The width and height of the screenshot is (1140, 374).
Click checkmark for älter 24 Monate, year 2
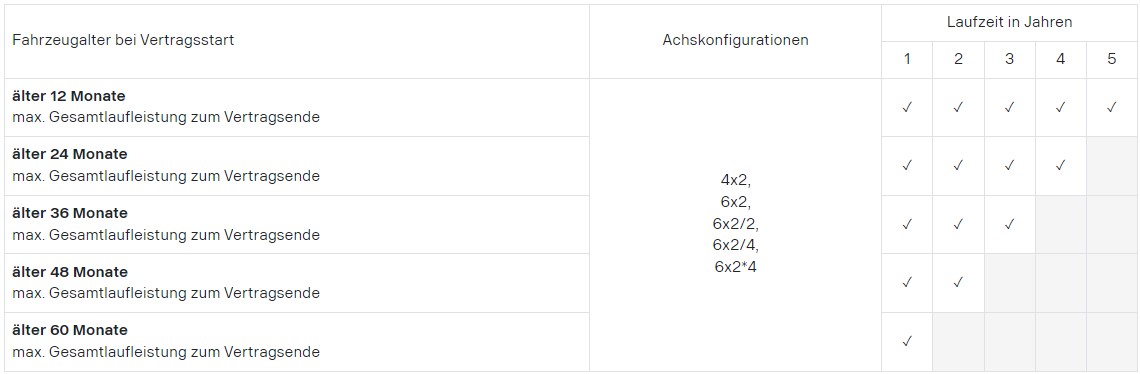click(958, 165)
